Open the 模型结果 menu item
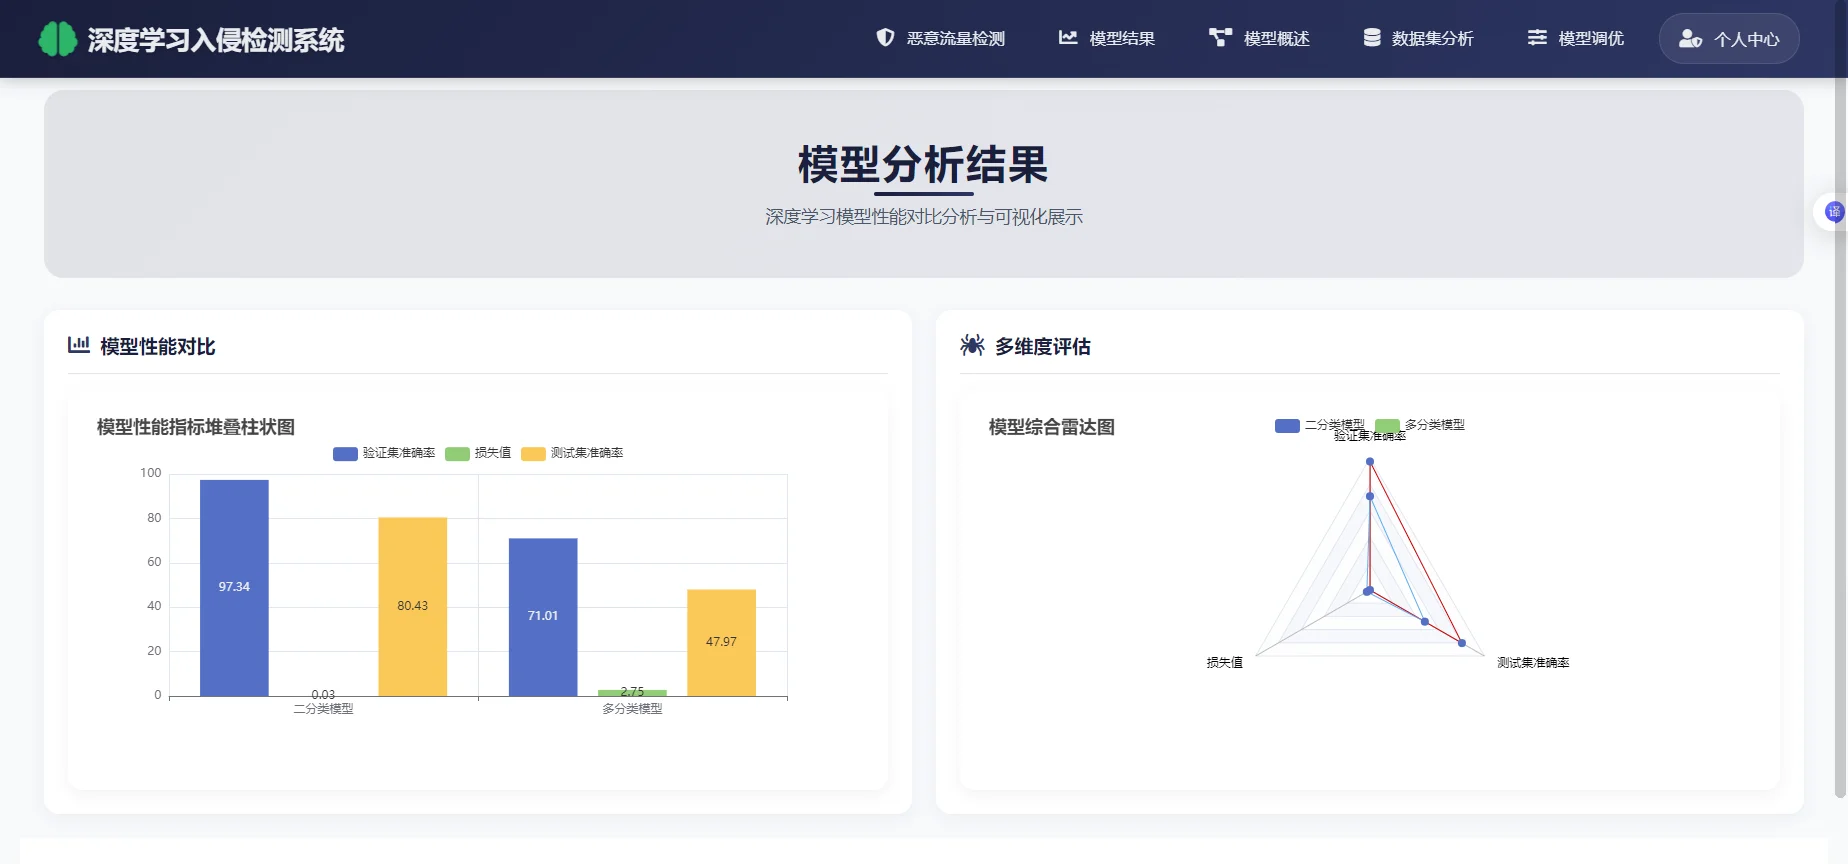This screenshot has width=1848, height=864. click(1107, 38)
